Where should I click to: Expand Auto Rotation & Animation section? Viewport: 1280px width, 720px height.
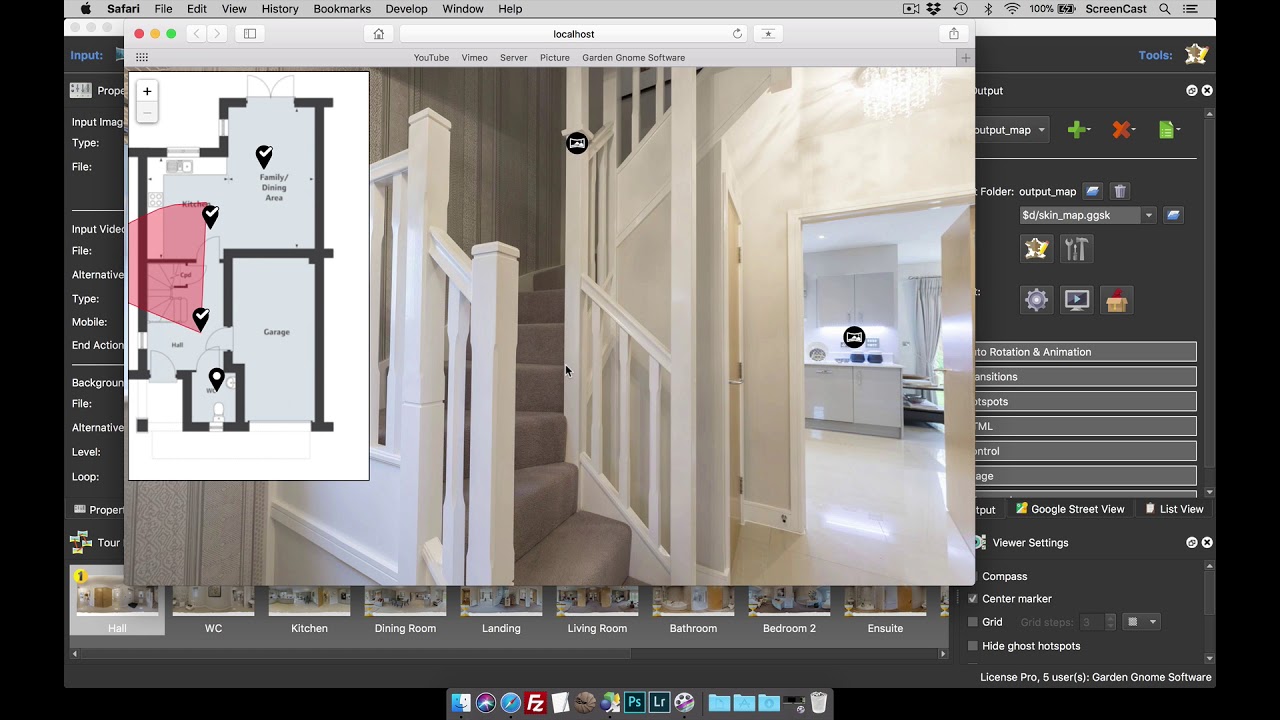[1086, 352]
